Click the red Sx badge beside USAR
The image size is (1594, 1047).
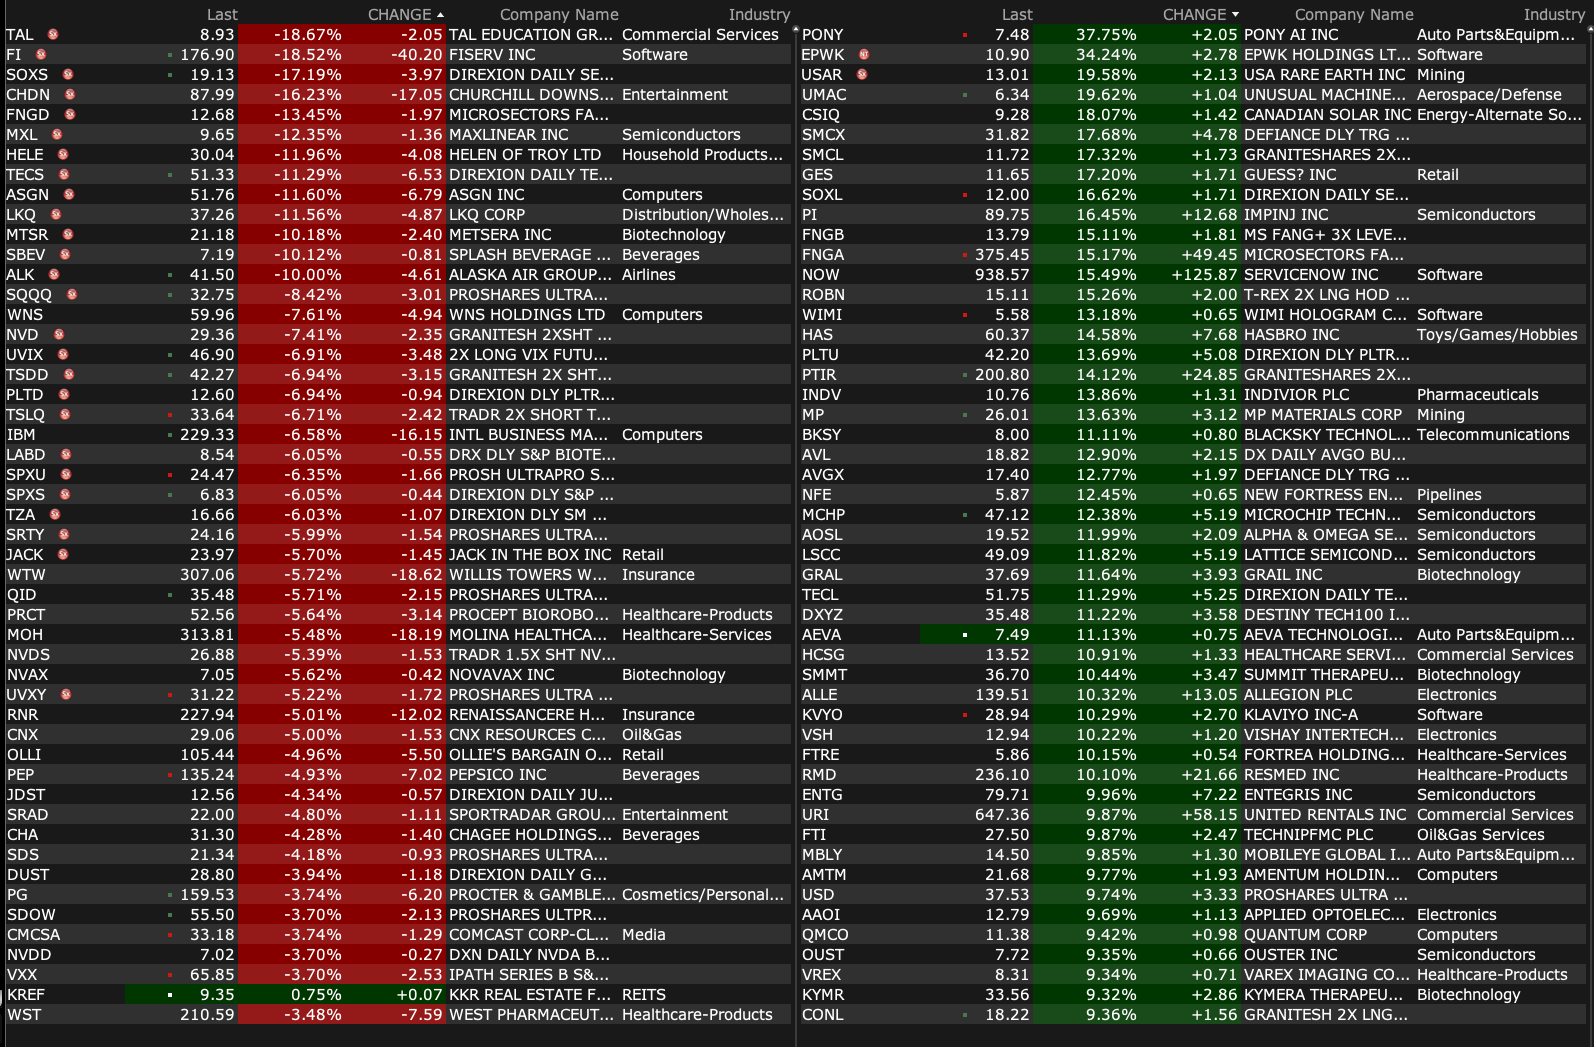[x=862, y=74]
